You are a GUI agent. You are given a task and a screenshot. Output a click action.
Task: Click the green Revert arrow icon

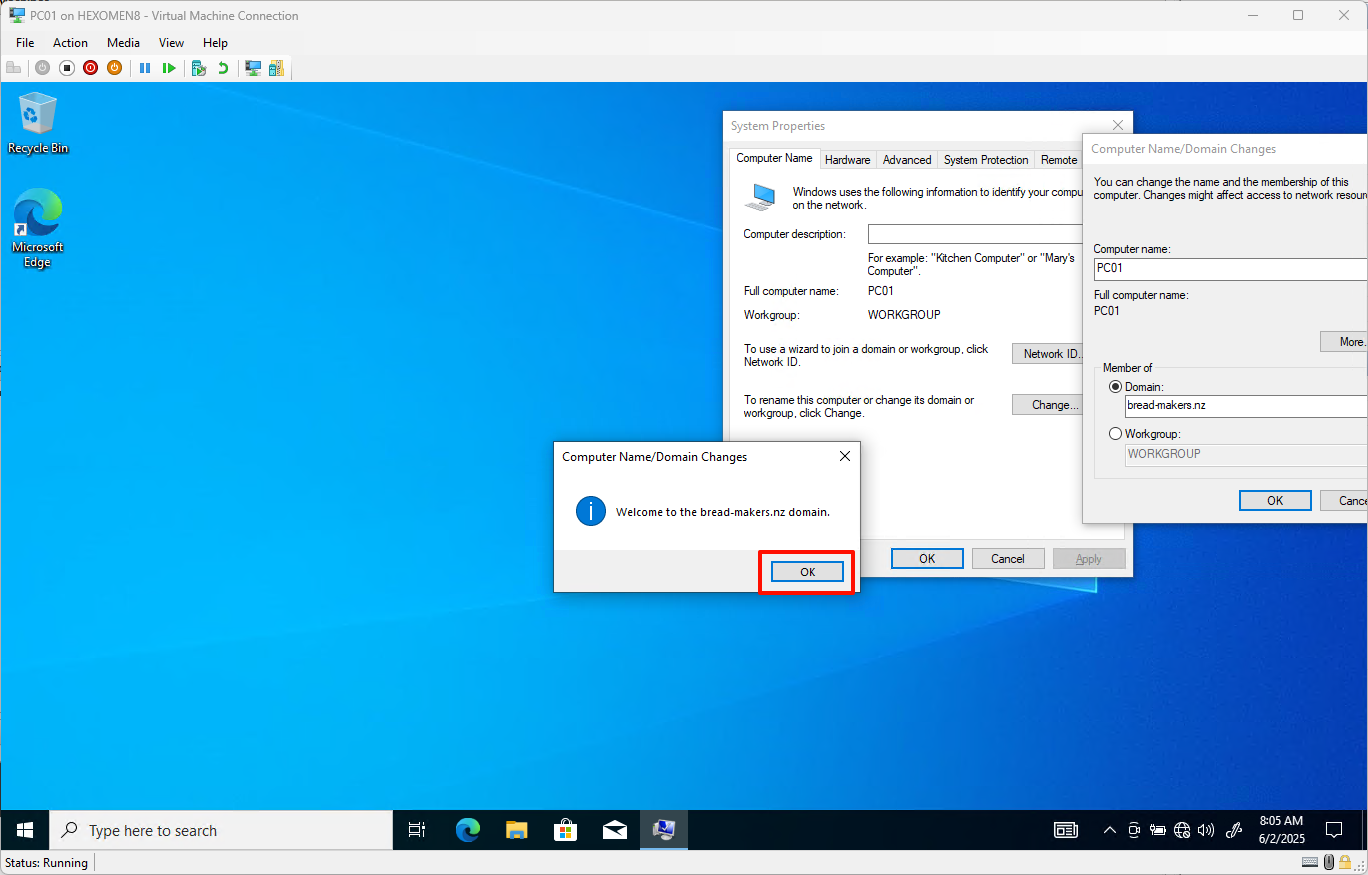coord(223,68)
